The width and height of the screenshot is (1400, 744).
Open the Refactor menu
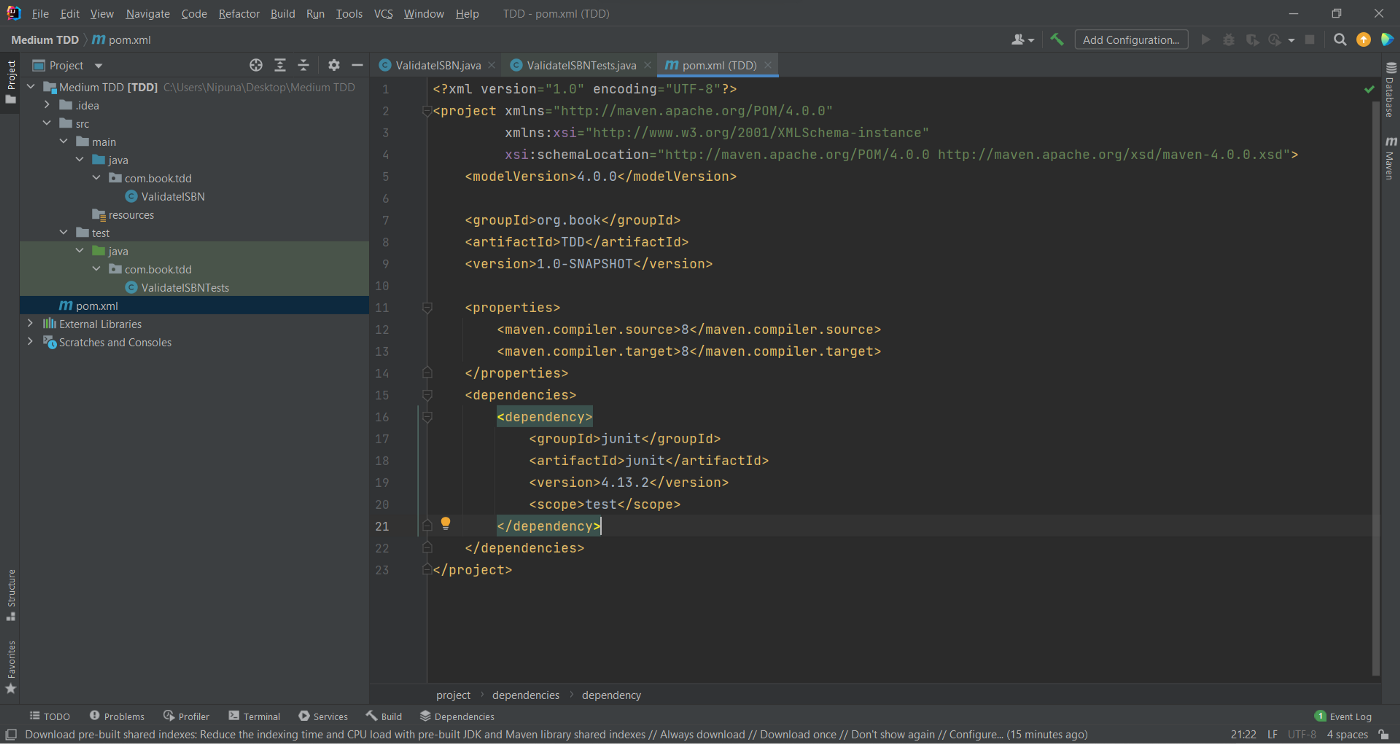239,14
